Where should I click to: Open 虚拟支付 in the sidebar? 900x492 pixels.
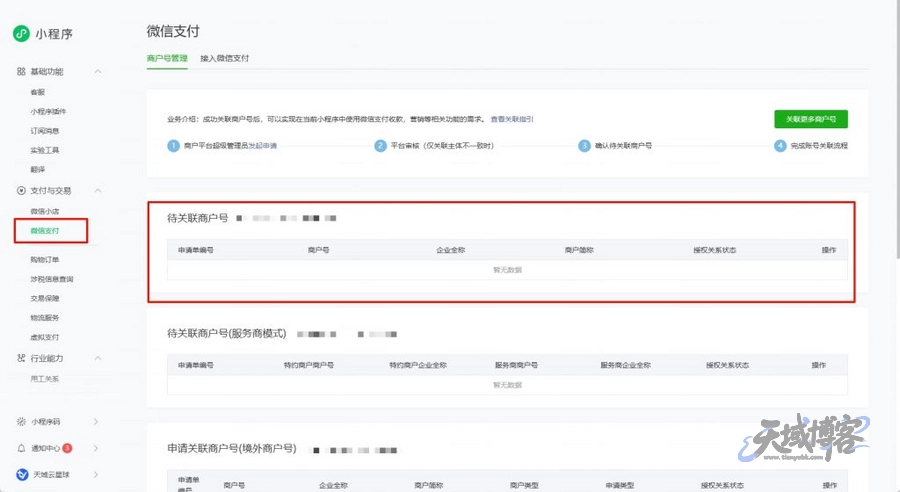[45, 337]
